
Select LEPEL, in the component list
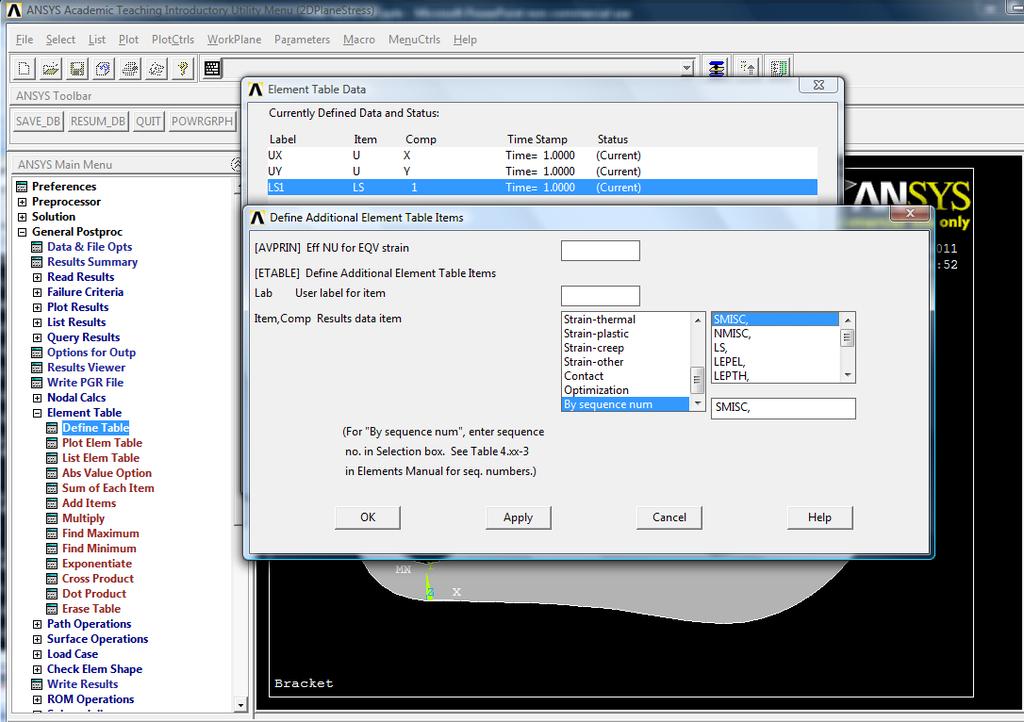click(x=775, y=362)
